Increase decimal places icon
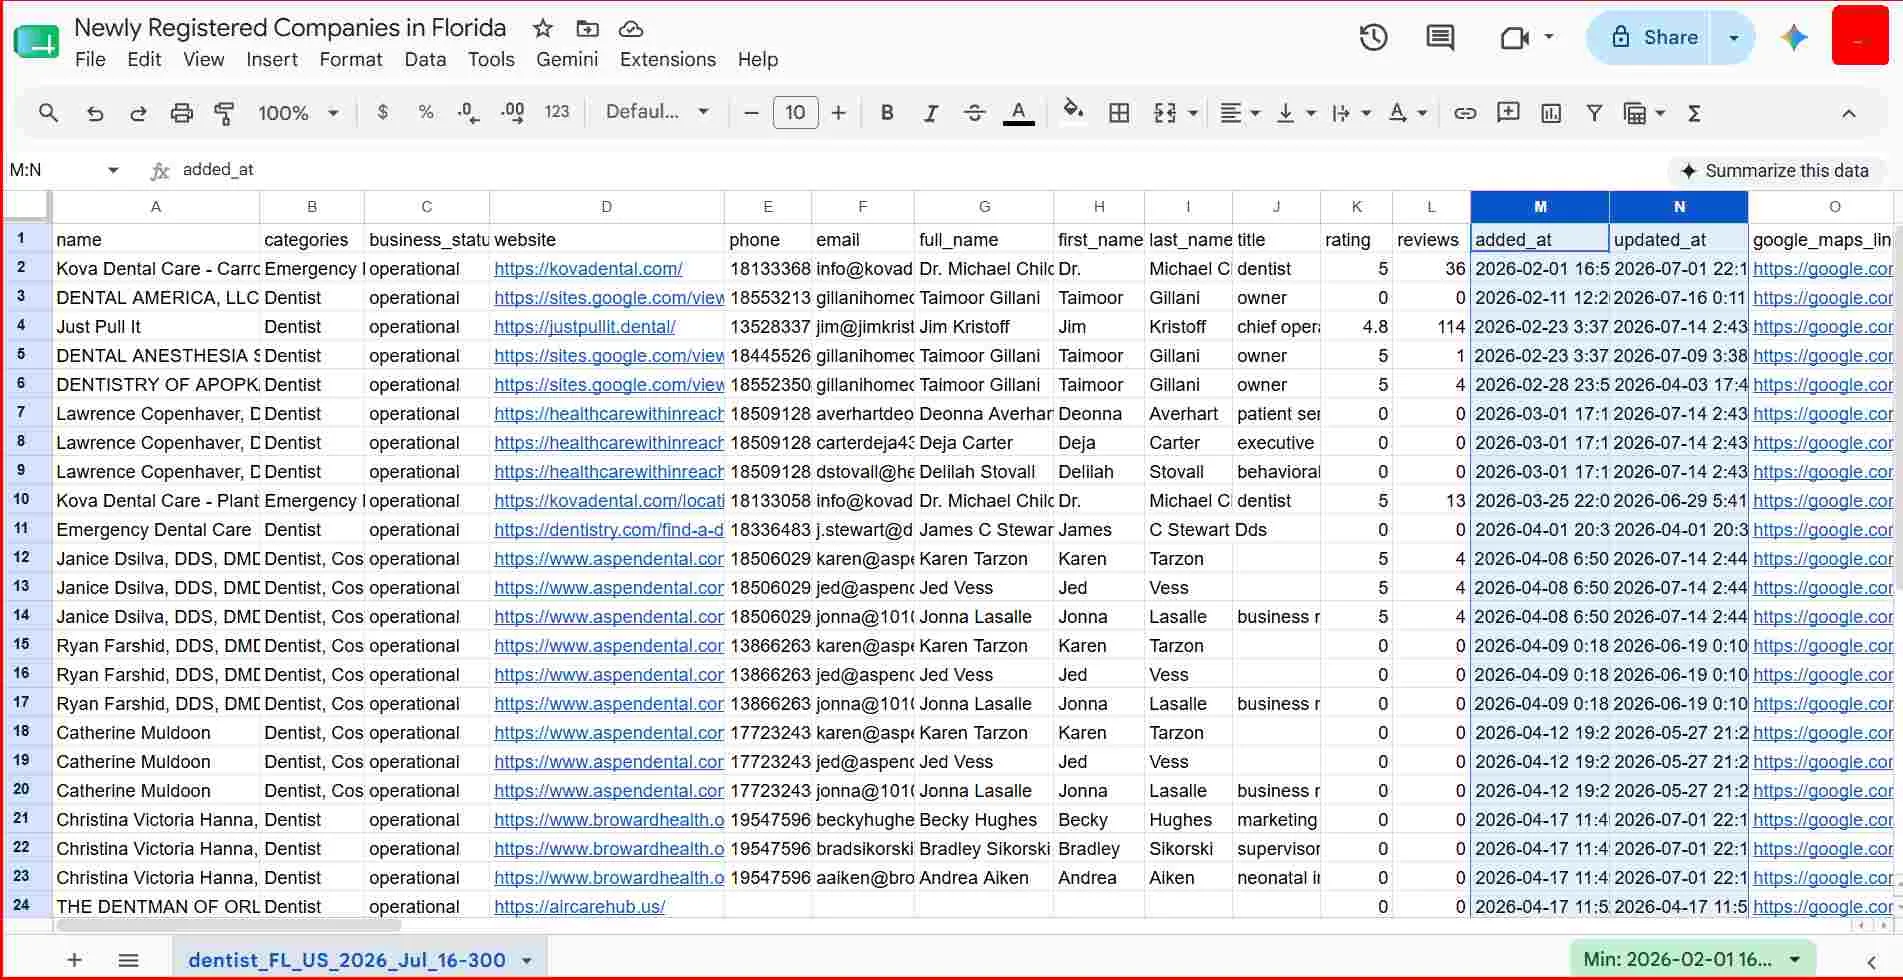The height and width of the screenshot is (980, 1903). click(x=512, y=113)
